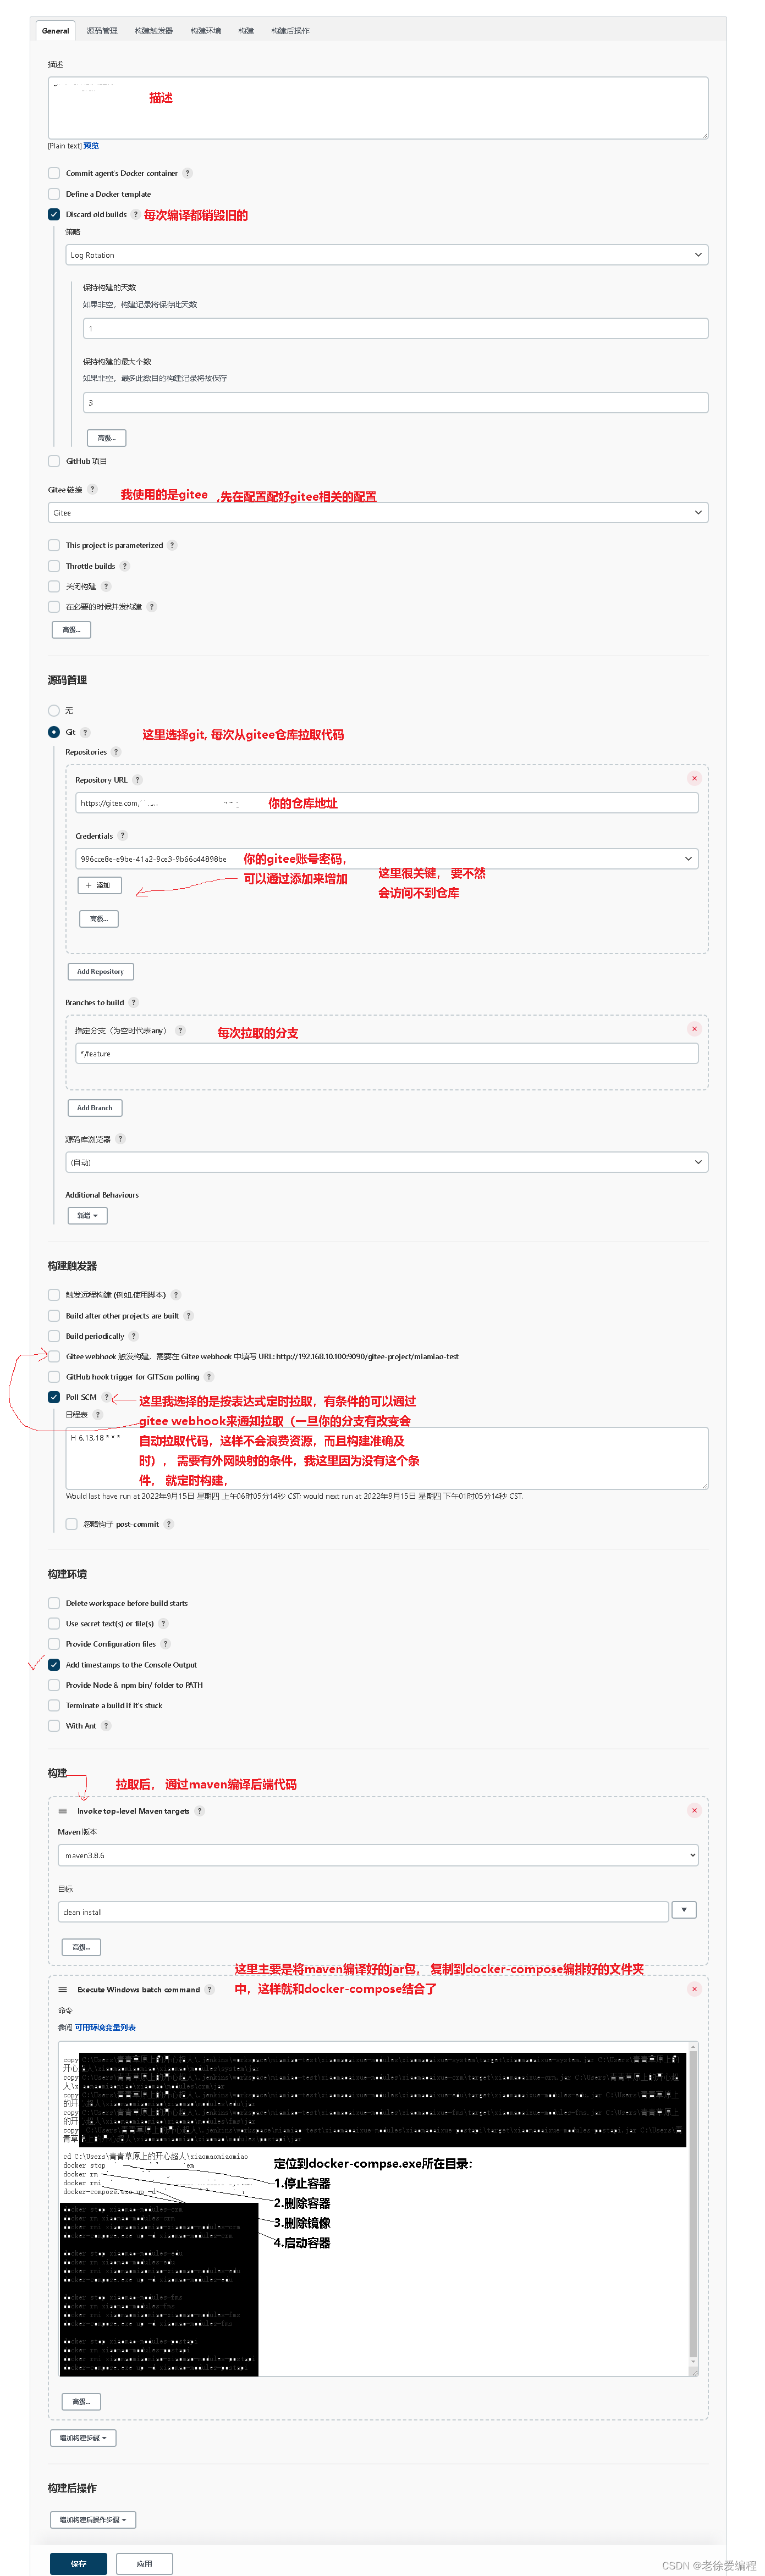Enable This project is parameterized
The width and height of the screenshot is (765, 2576).
[x=54, y=545]
